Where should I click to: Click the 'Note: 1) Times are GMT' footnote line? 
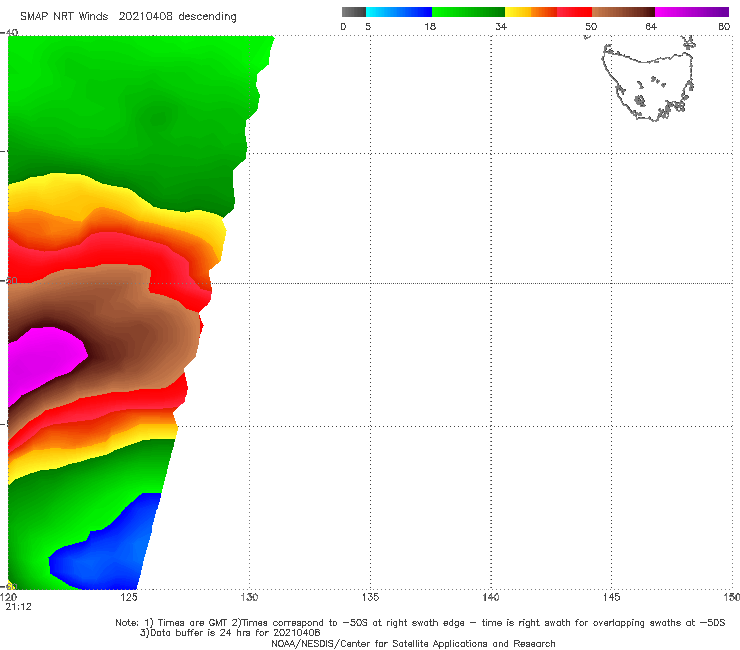420,623
